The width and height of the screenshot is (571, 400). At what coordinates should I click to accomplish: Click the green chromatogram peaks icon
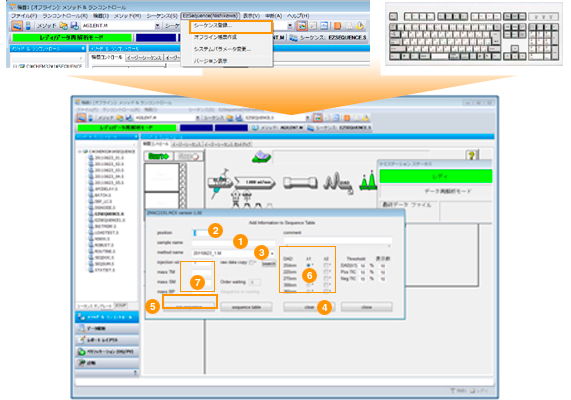pyautogui.click(x=368, y=180)
